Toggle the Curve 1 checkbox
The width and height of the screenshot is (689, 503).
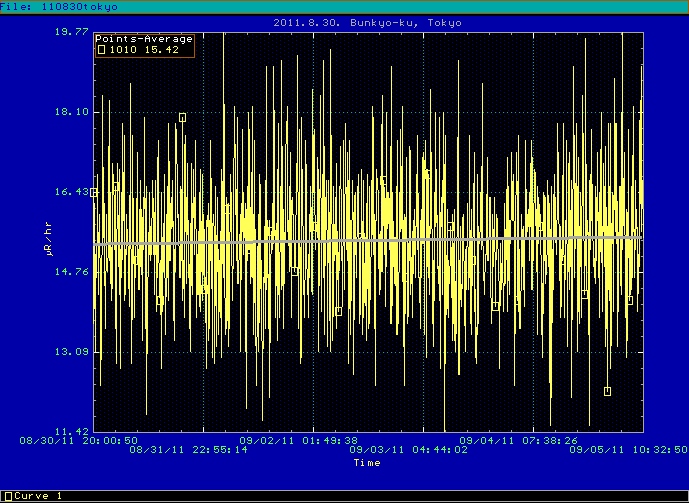8,496
